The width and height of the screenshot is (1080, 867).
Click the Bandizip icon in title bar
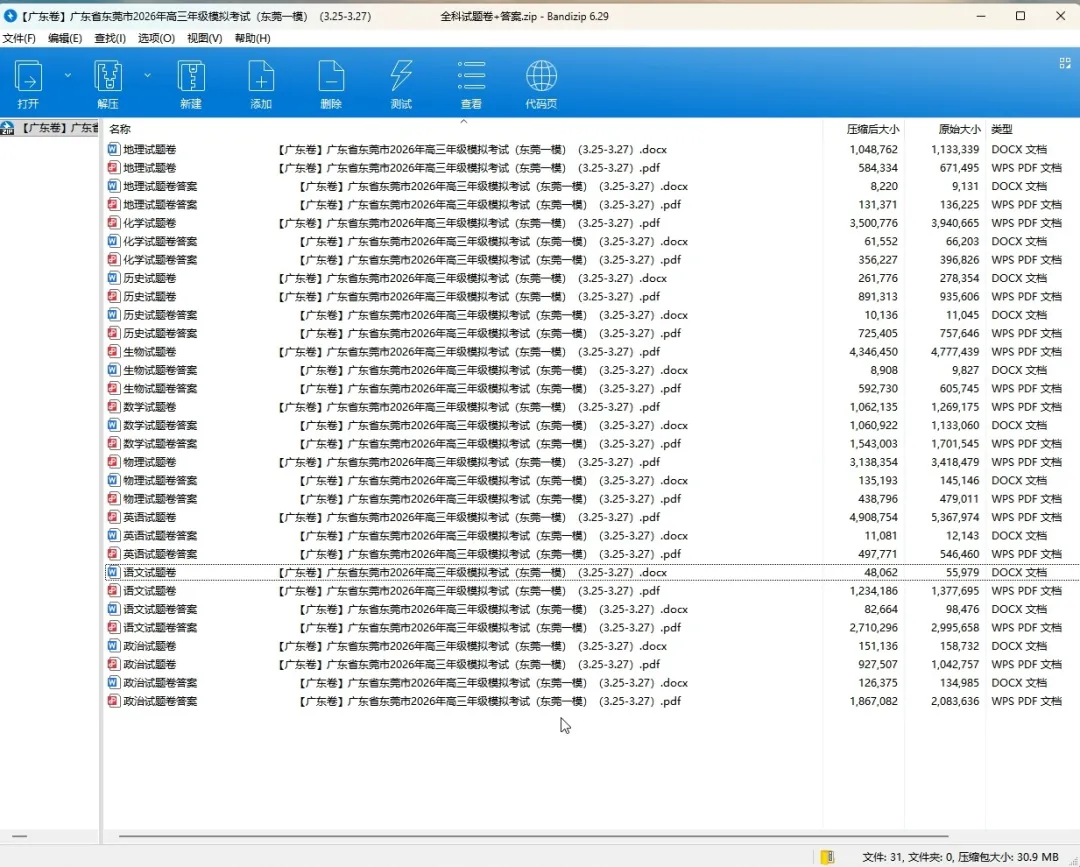[x=10, y=15]
